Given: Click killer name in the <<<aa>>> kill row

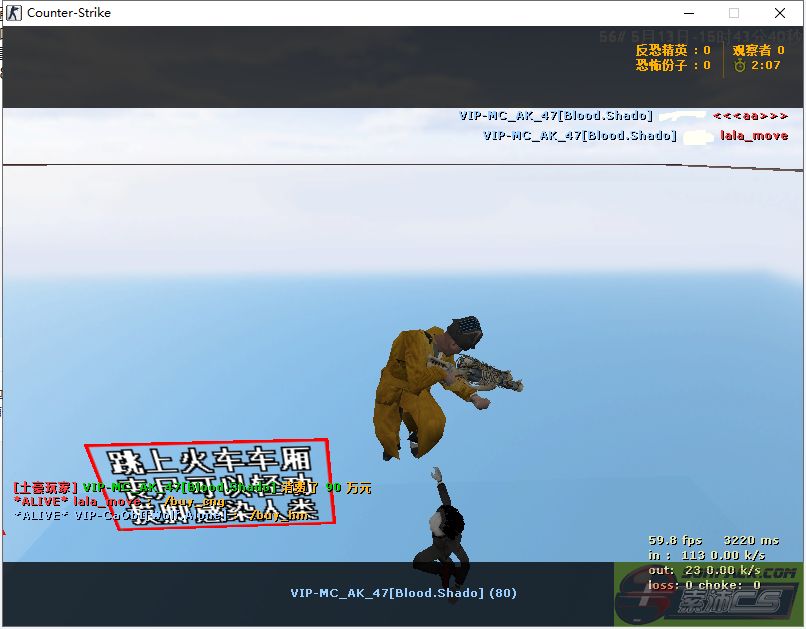Looking at the screenshot, I should [x=556, y=116].
